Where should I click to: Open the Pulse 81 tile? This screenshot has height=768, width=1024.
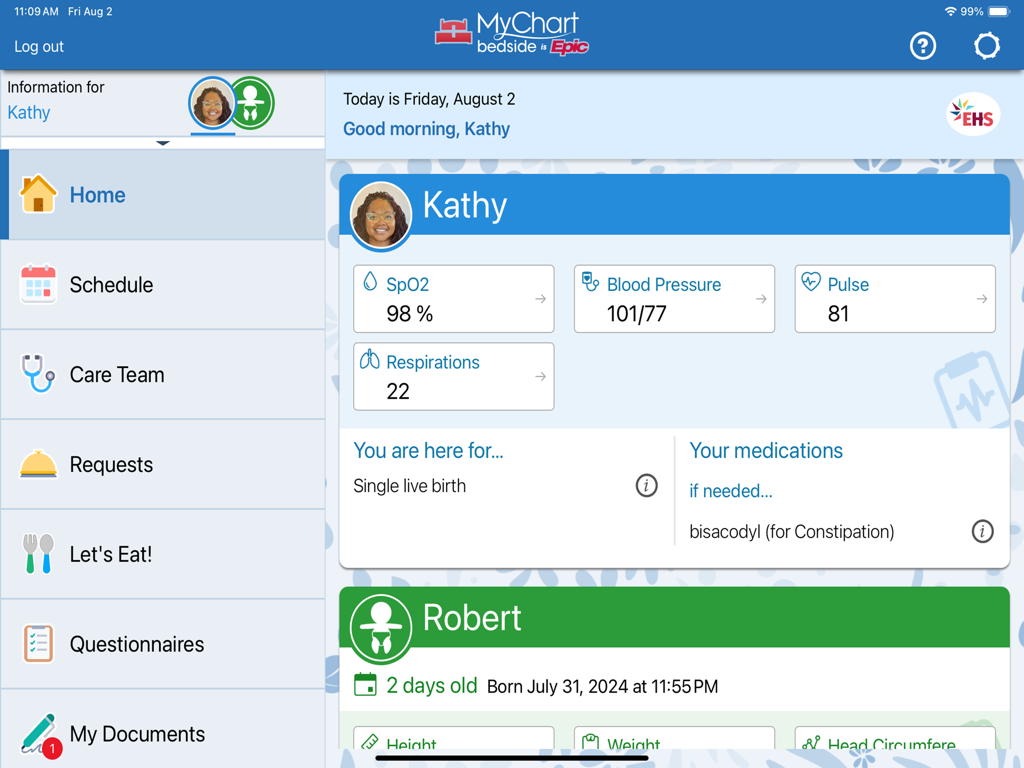[x=895, y=299]
